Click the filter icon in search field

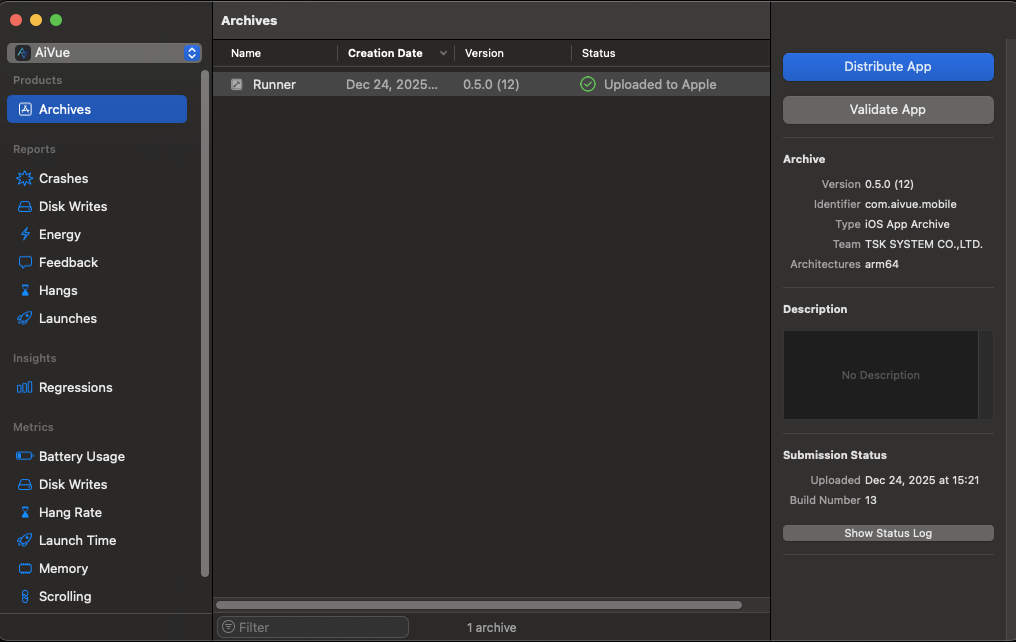(x=229, y=626)
